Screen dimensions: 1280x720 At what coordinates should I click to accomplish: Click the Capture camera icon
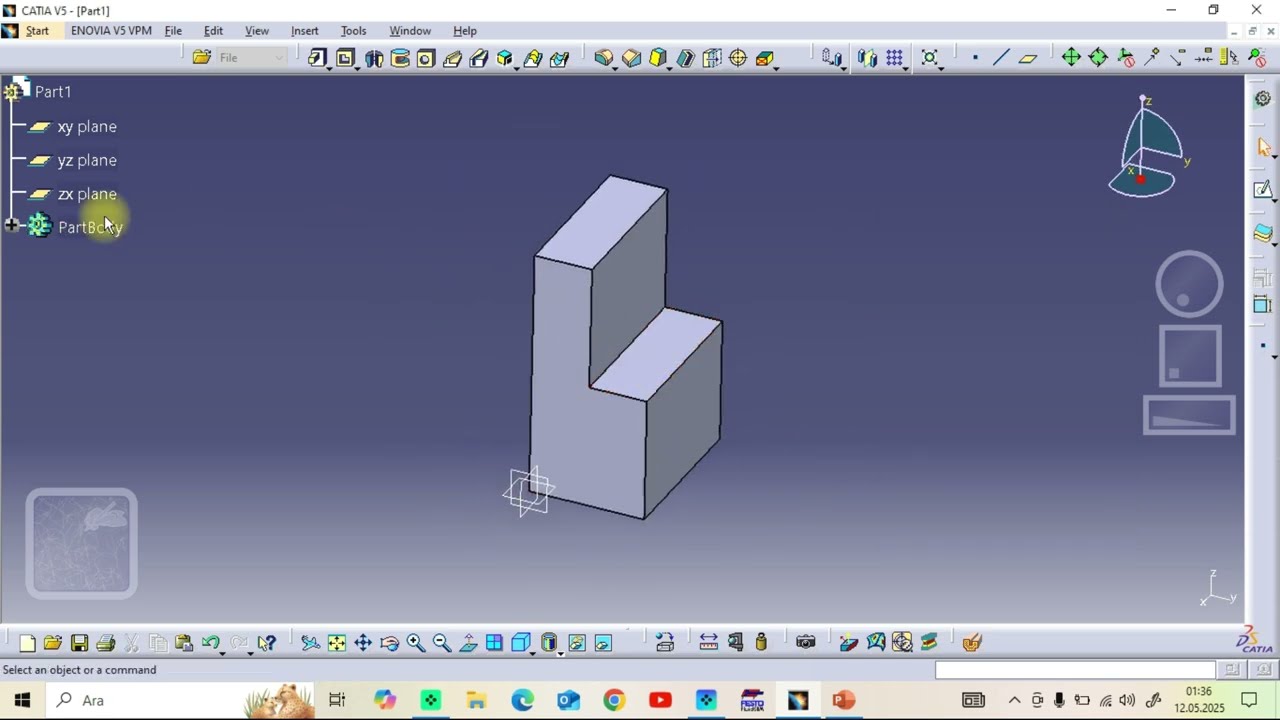(806, 643)
